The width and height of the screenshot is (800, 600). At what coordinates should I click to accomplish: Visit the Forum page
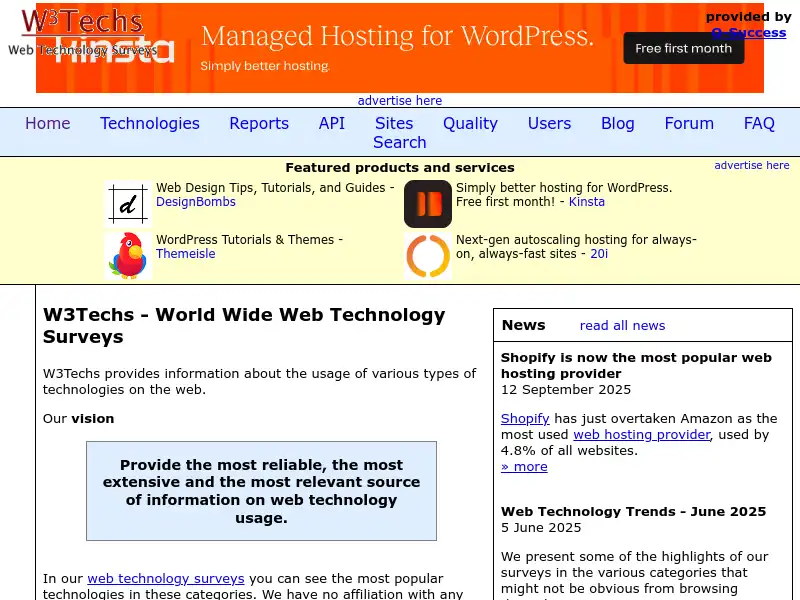689,123
